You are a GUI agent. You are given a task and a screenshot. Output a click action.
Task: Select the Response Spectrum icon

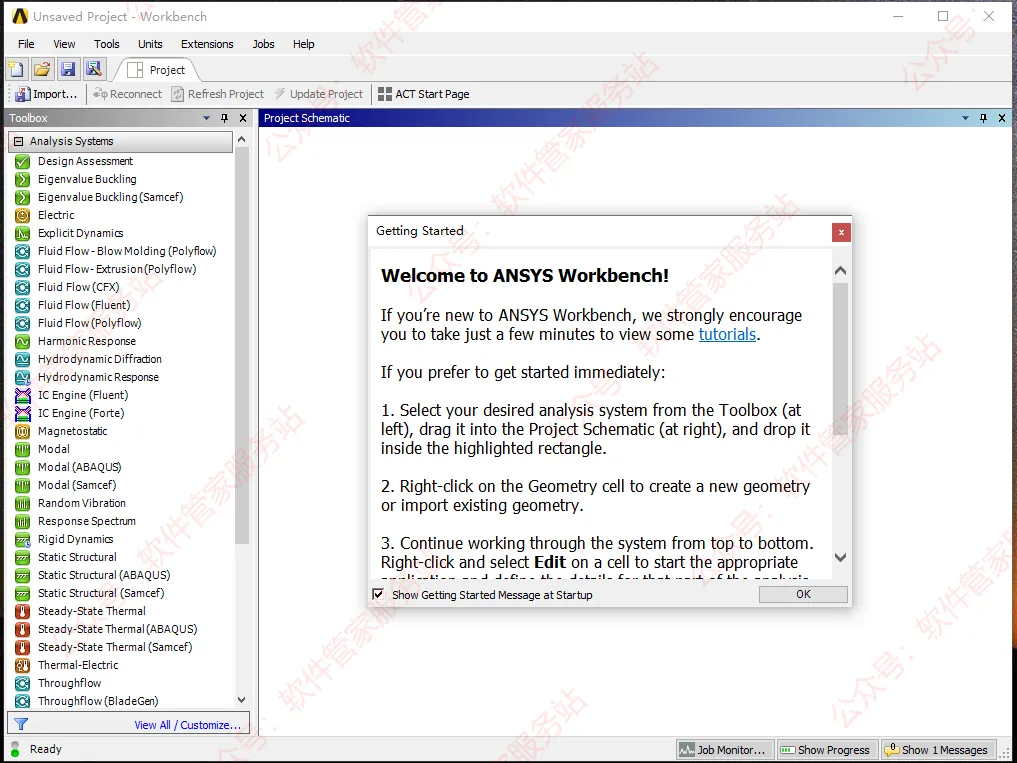[23, 522]
